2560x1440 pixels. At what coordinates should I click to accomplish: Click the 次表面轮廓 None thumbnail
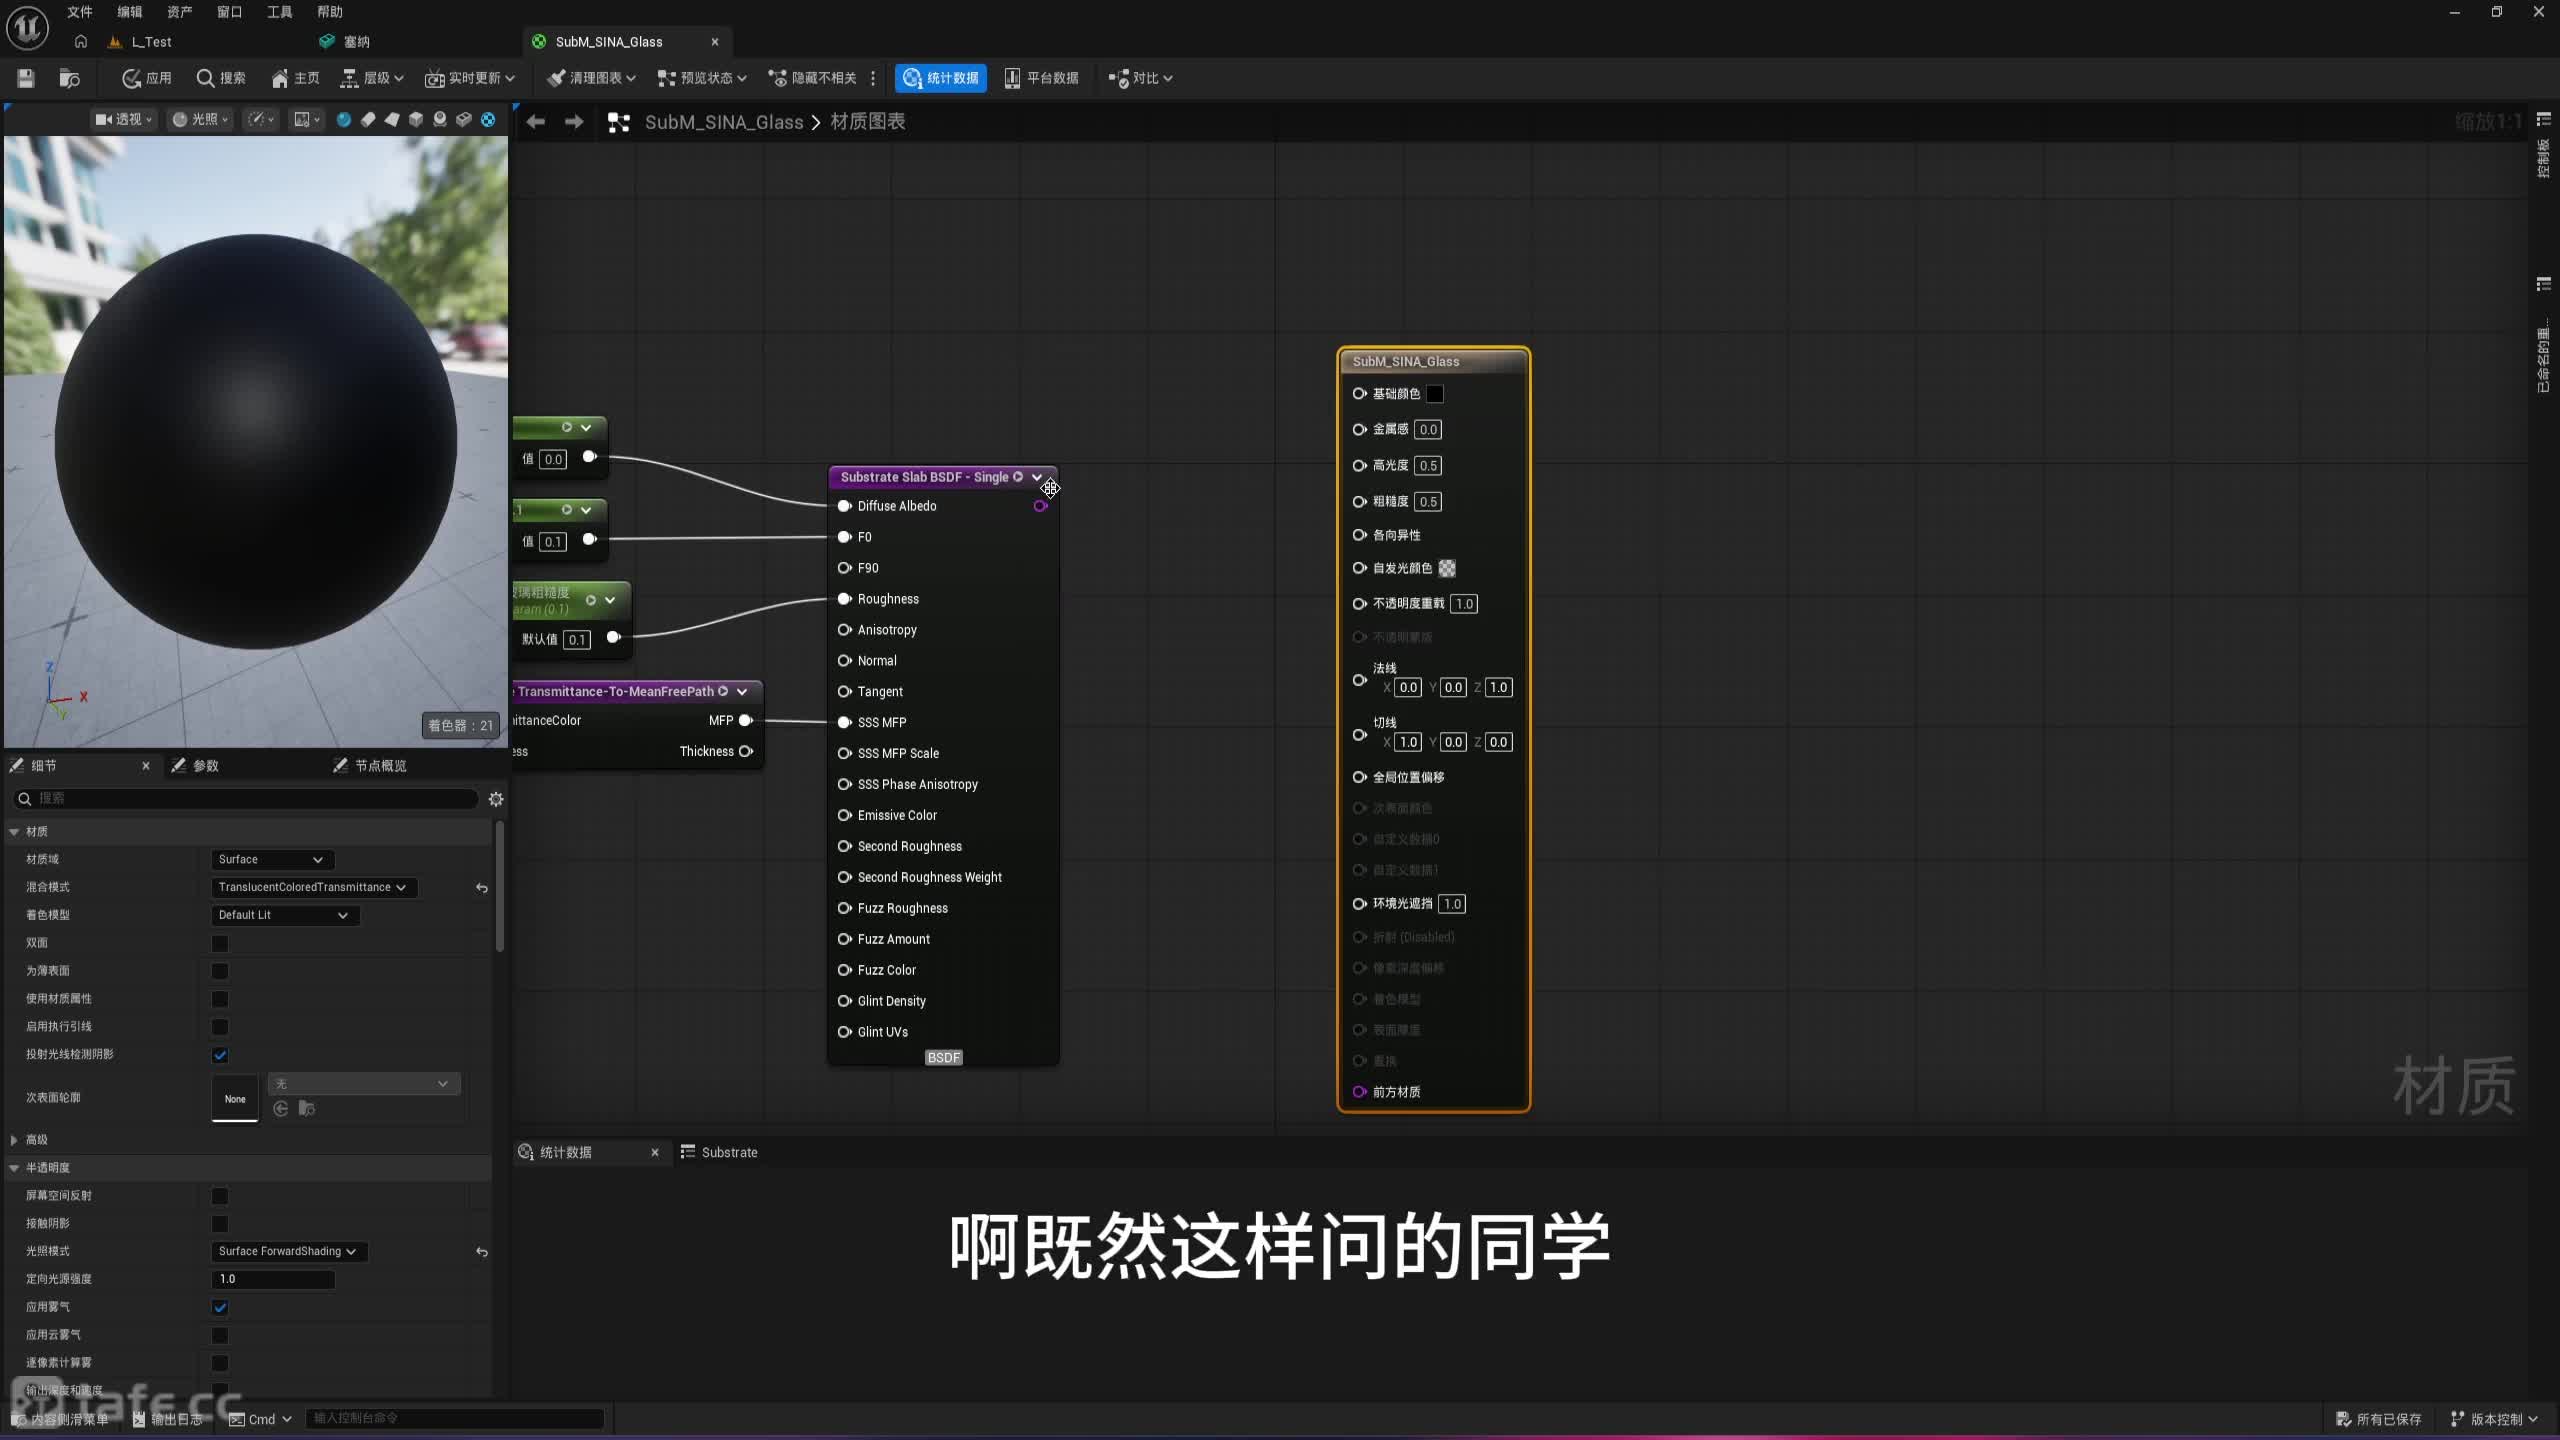(235, 1098)
